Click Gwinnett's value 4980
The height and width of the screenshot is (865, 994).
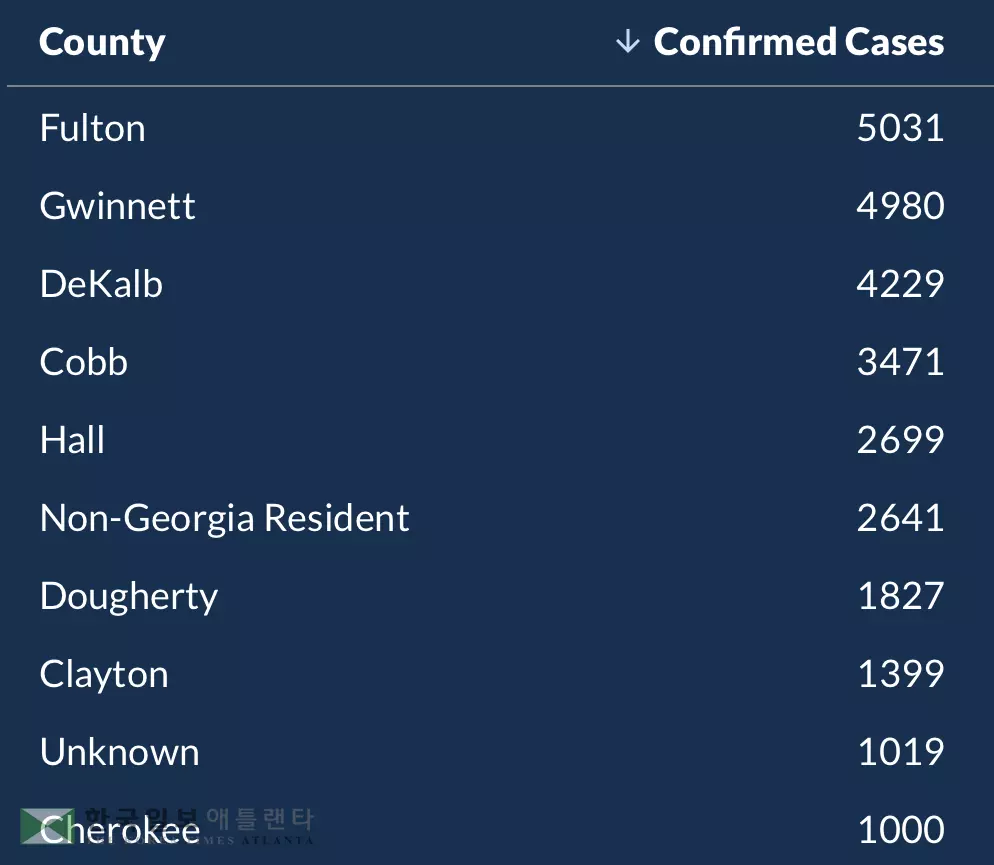click(x=900, y=206)
